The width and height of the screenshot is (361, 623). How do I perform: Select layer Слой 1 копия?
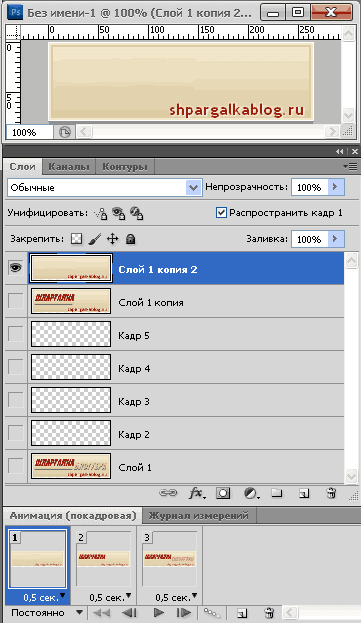pos(185,301)
